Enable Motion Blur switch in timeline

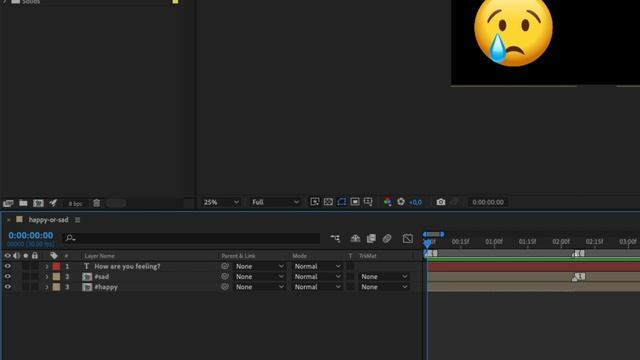click(387, 238)
